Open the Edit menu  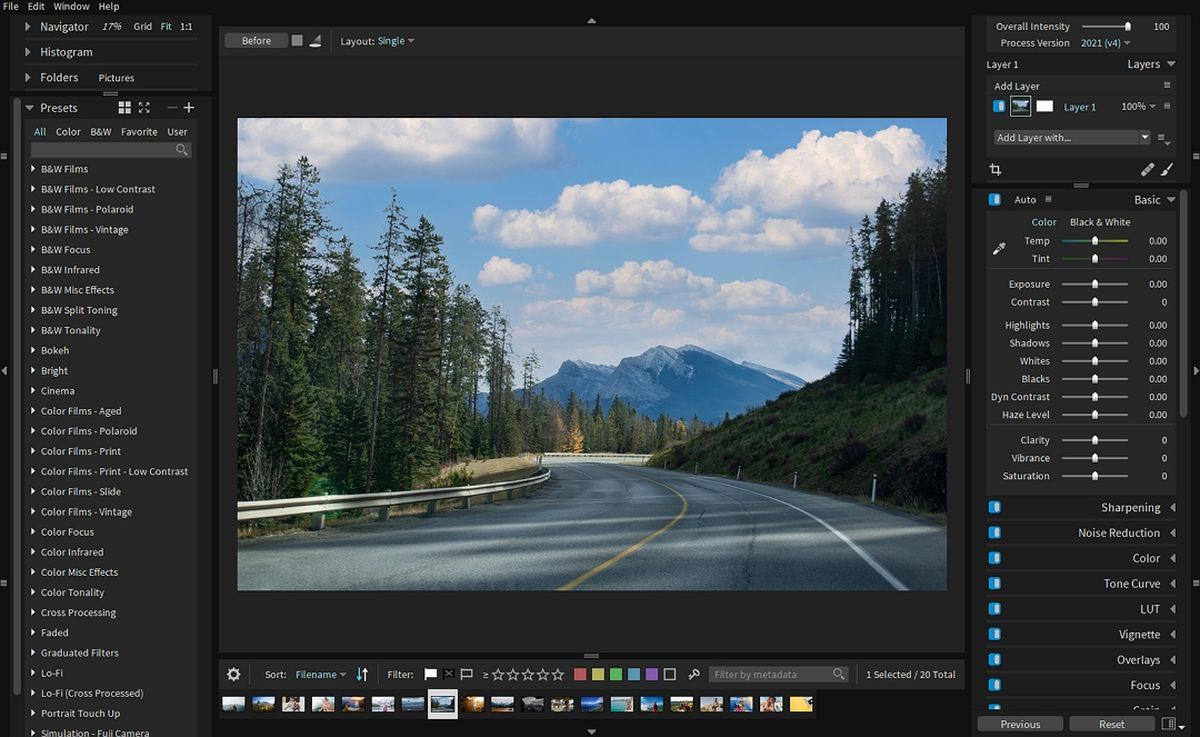point(36,6)
